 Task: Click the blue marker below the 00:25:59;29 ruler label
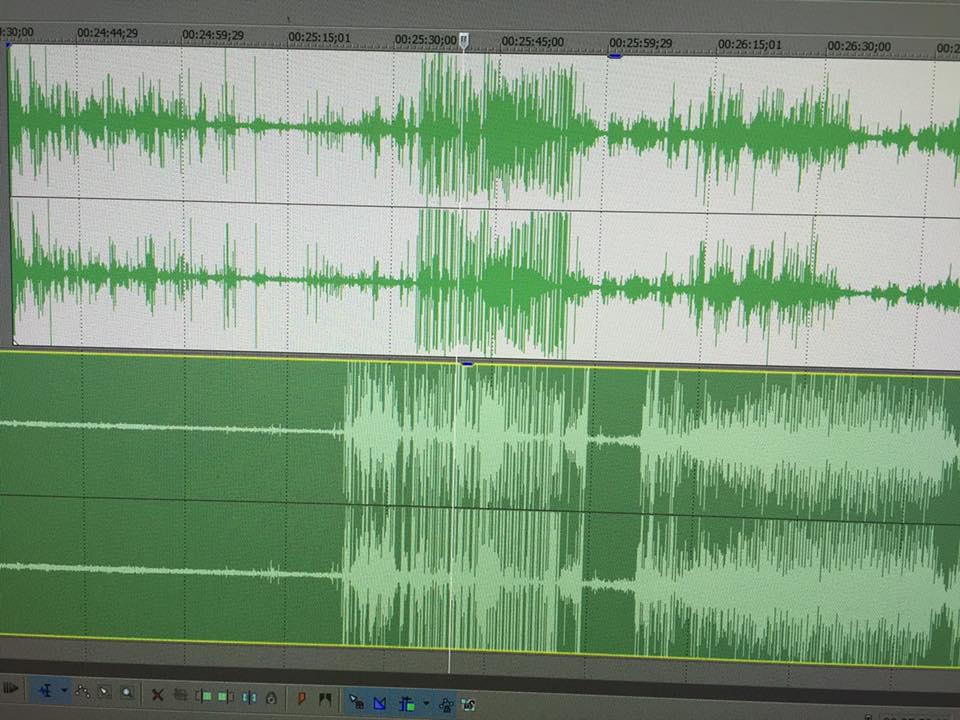coord(615,56)
